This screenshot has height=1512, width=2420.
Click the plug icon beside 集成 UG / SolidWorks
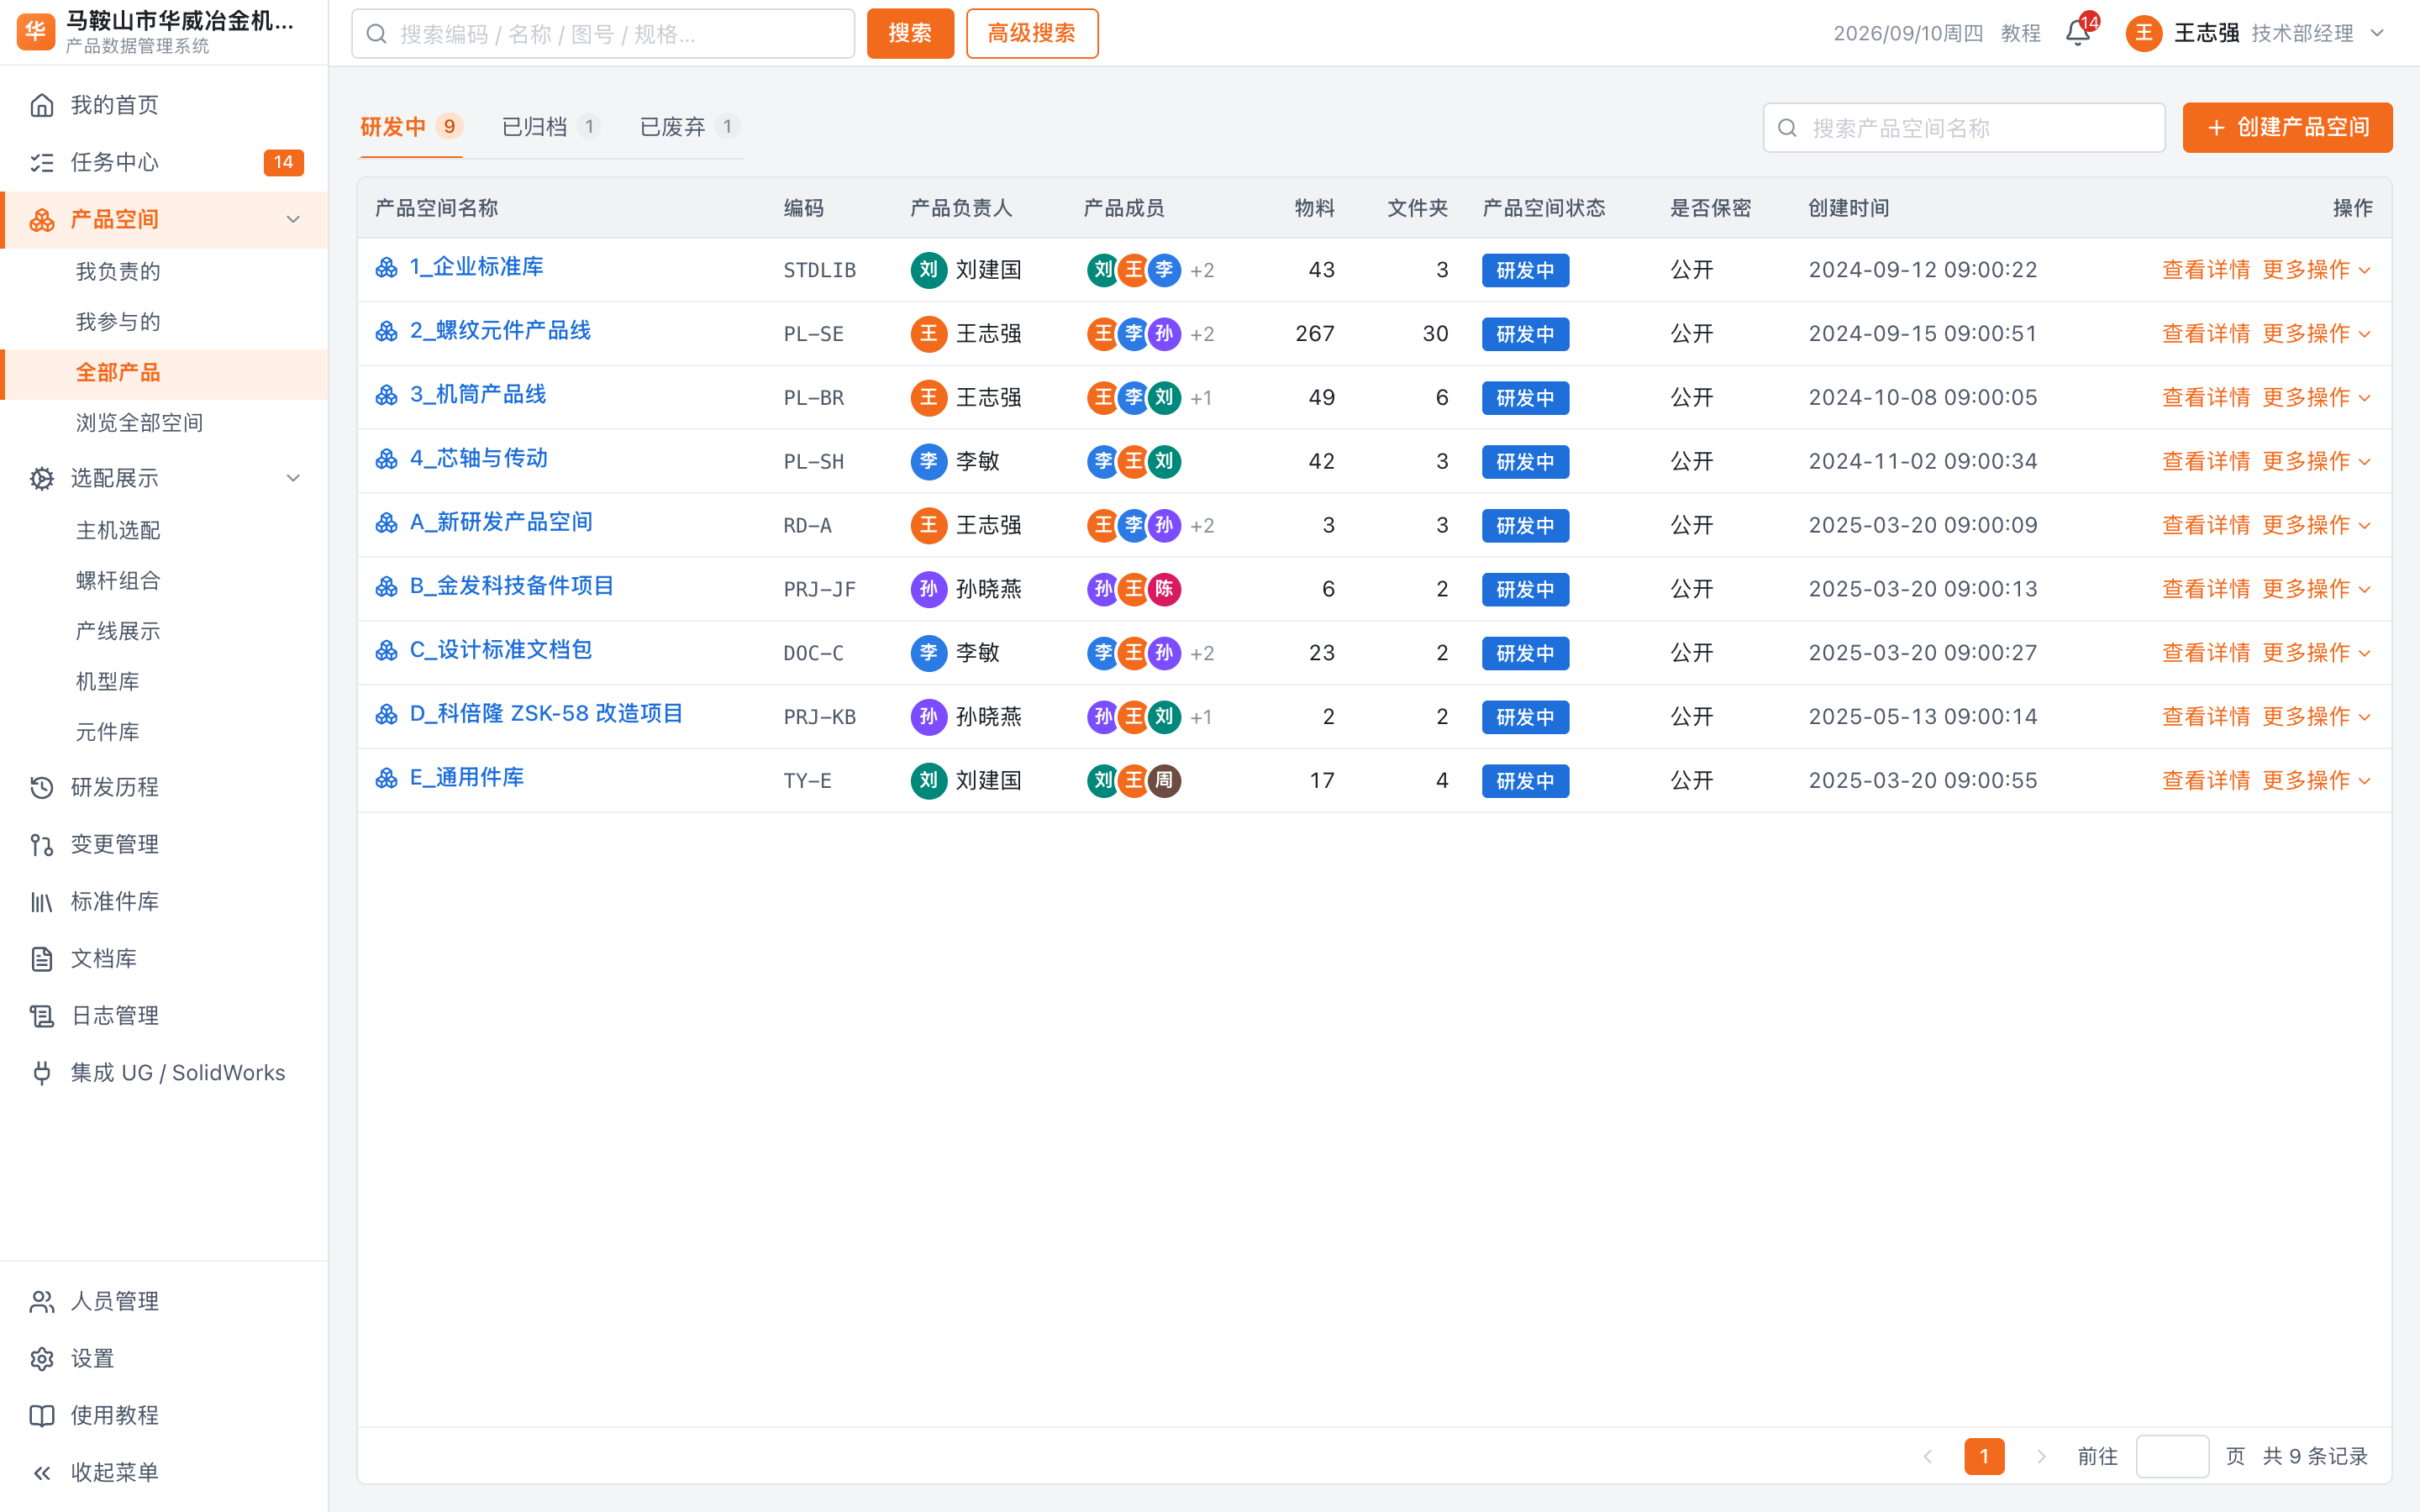42,1072
